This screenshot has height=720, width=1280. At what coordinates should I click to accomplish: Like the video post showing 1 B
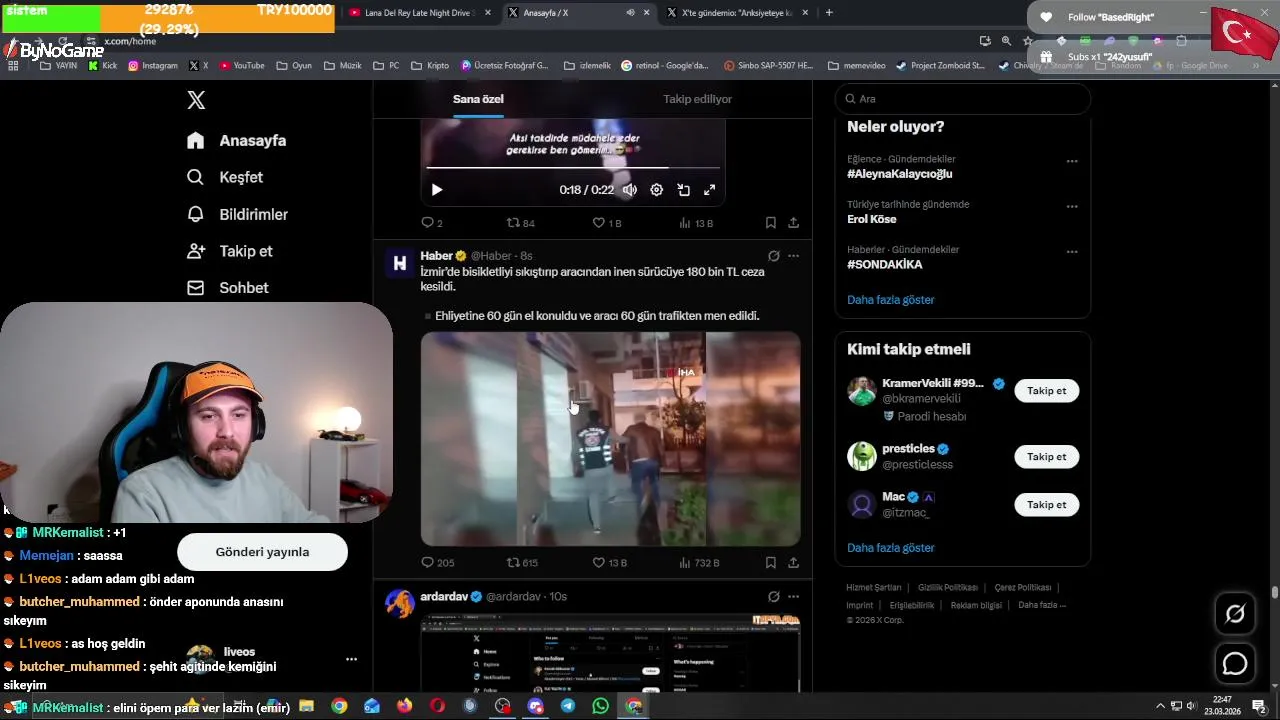607,223
